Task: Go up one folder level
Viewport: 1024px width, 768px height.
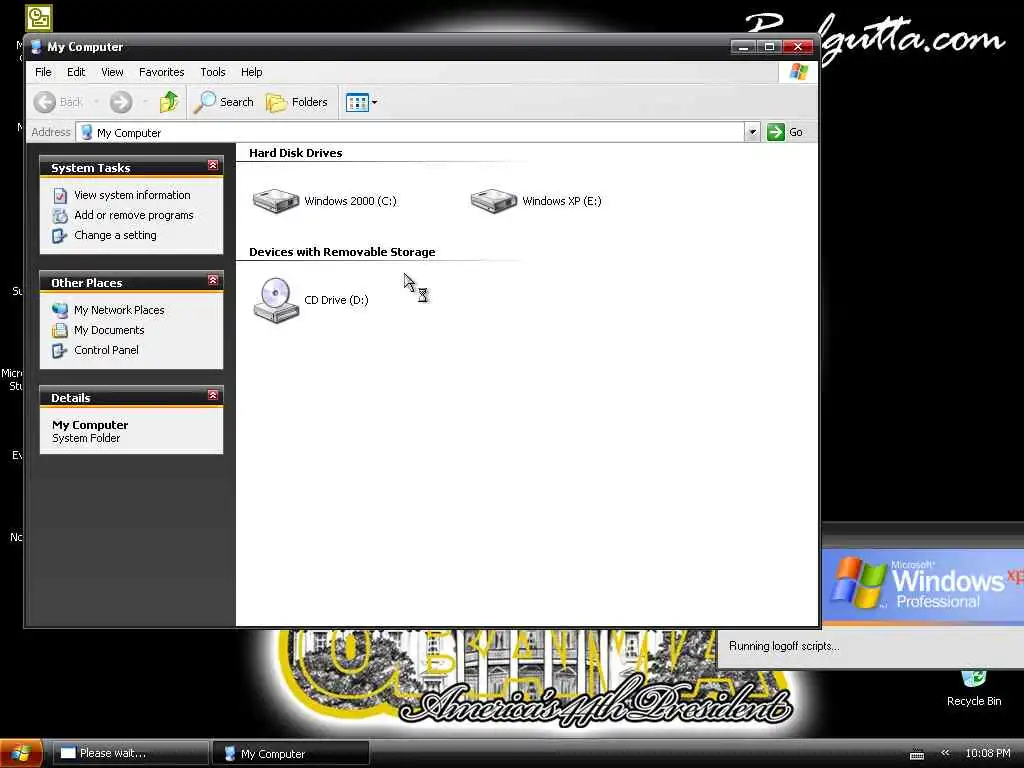Action: 169,102
